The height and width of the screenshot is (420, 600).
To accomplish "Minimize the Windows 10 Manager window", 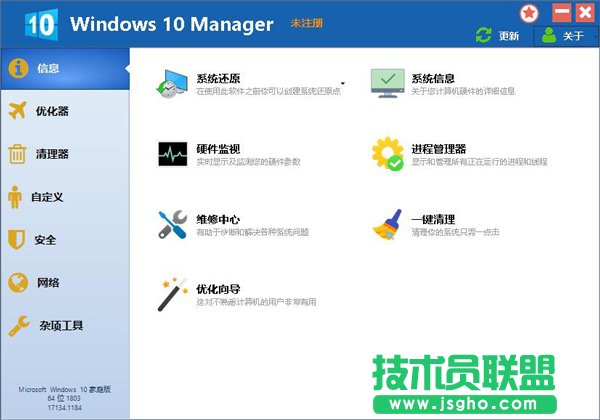I will coord(562,13).
